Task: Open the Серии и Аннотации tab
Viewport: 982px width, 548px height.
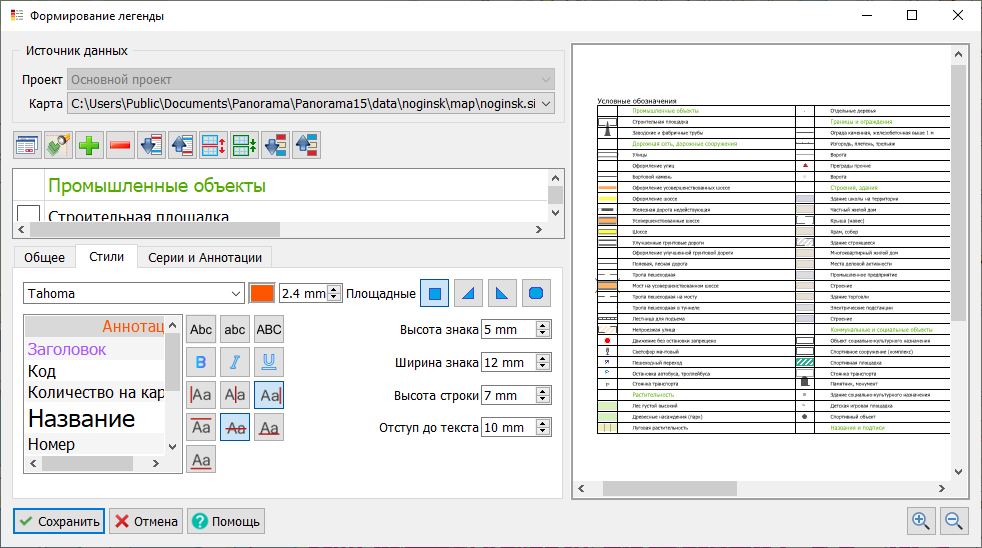Action: tap(204, 257)
